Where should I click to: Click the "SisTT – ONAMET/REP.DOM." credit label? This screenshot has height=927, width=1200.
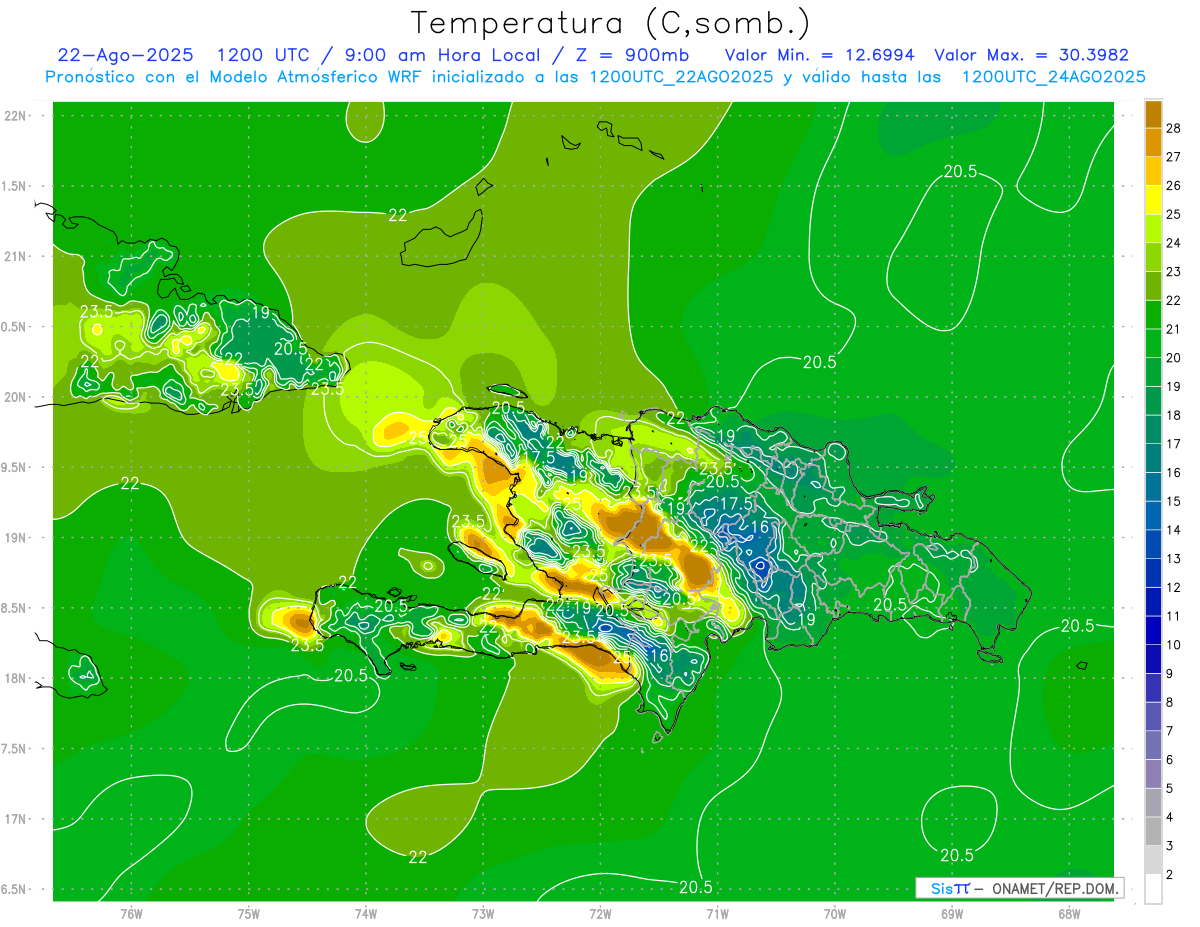coord(1020,888)
